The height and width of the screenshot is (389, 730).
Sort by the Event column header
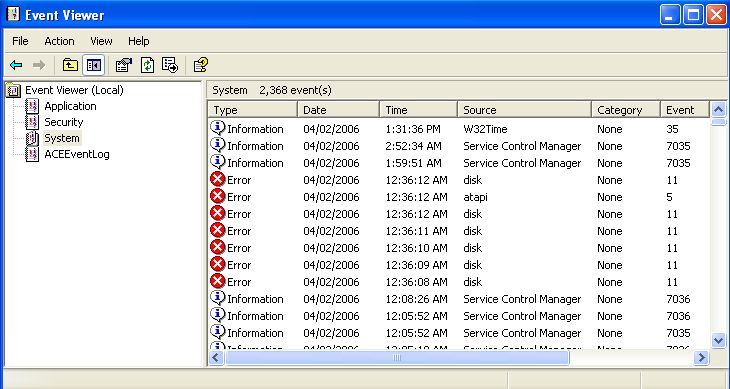(684, 110)
